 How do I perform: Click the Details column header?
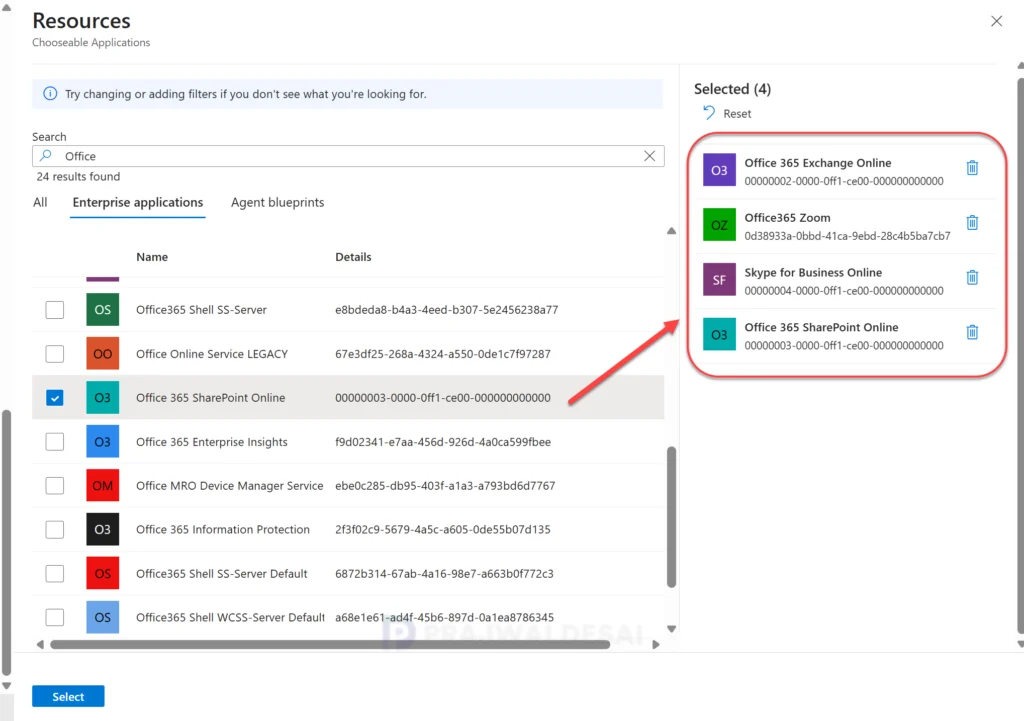pyautogui.click(x=353, y=257)
